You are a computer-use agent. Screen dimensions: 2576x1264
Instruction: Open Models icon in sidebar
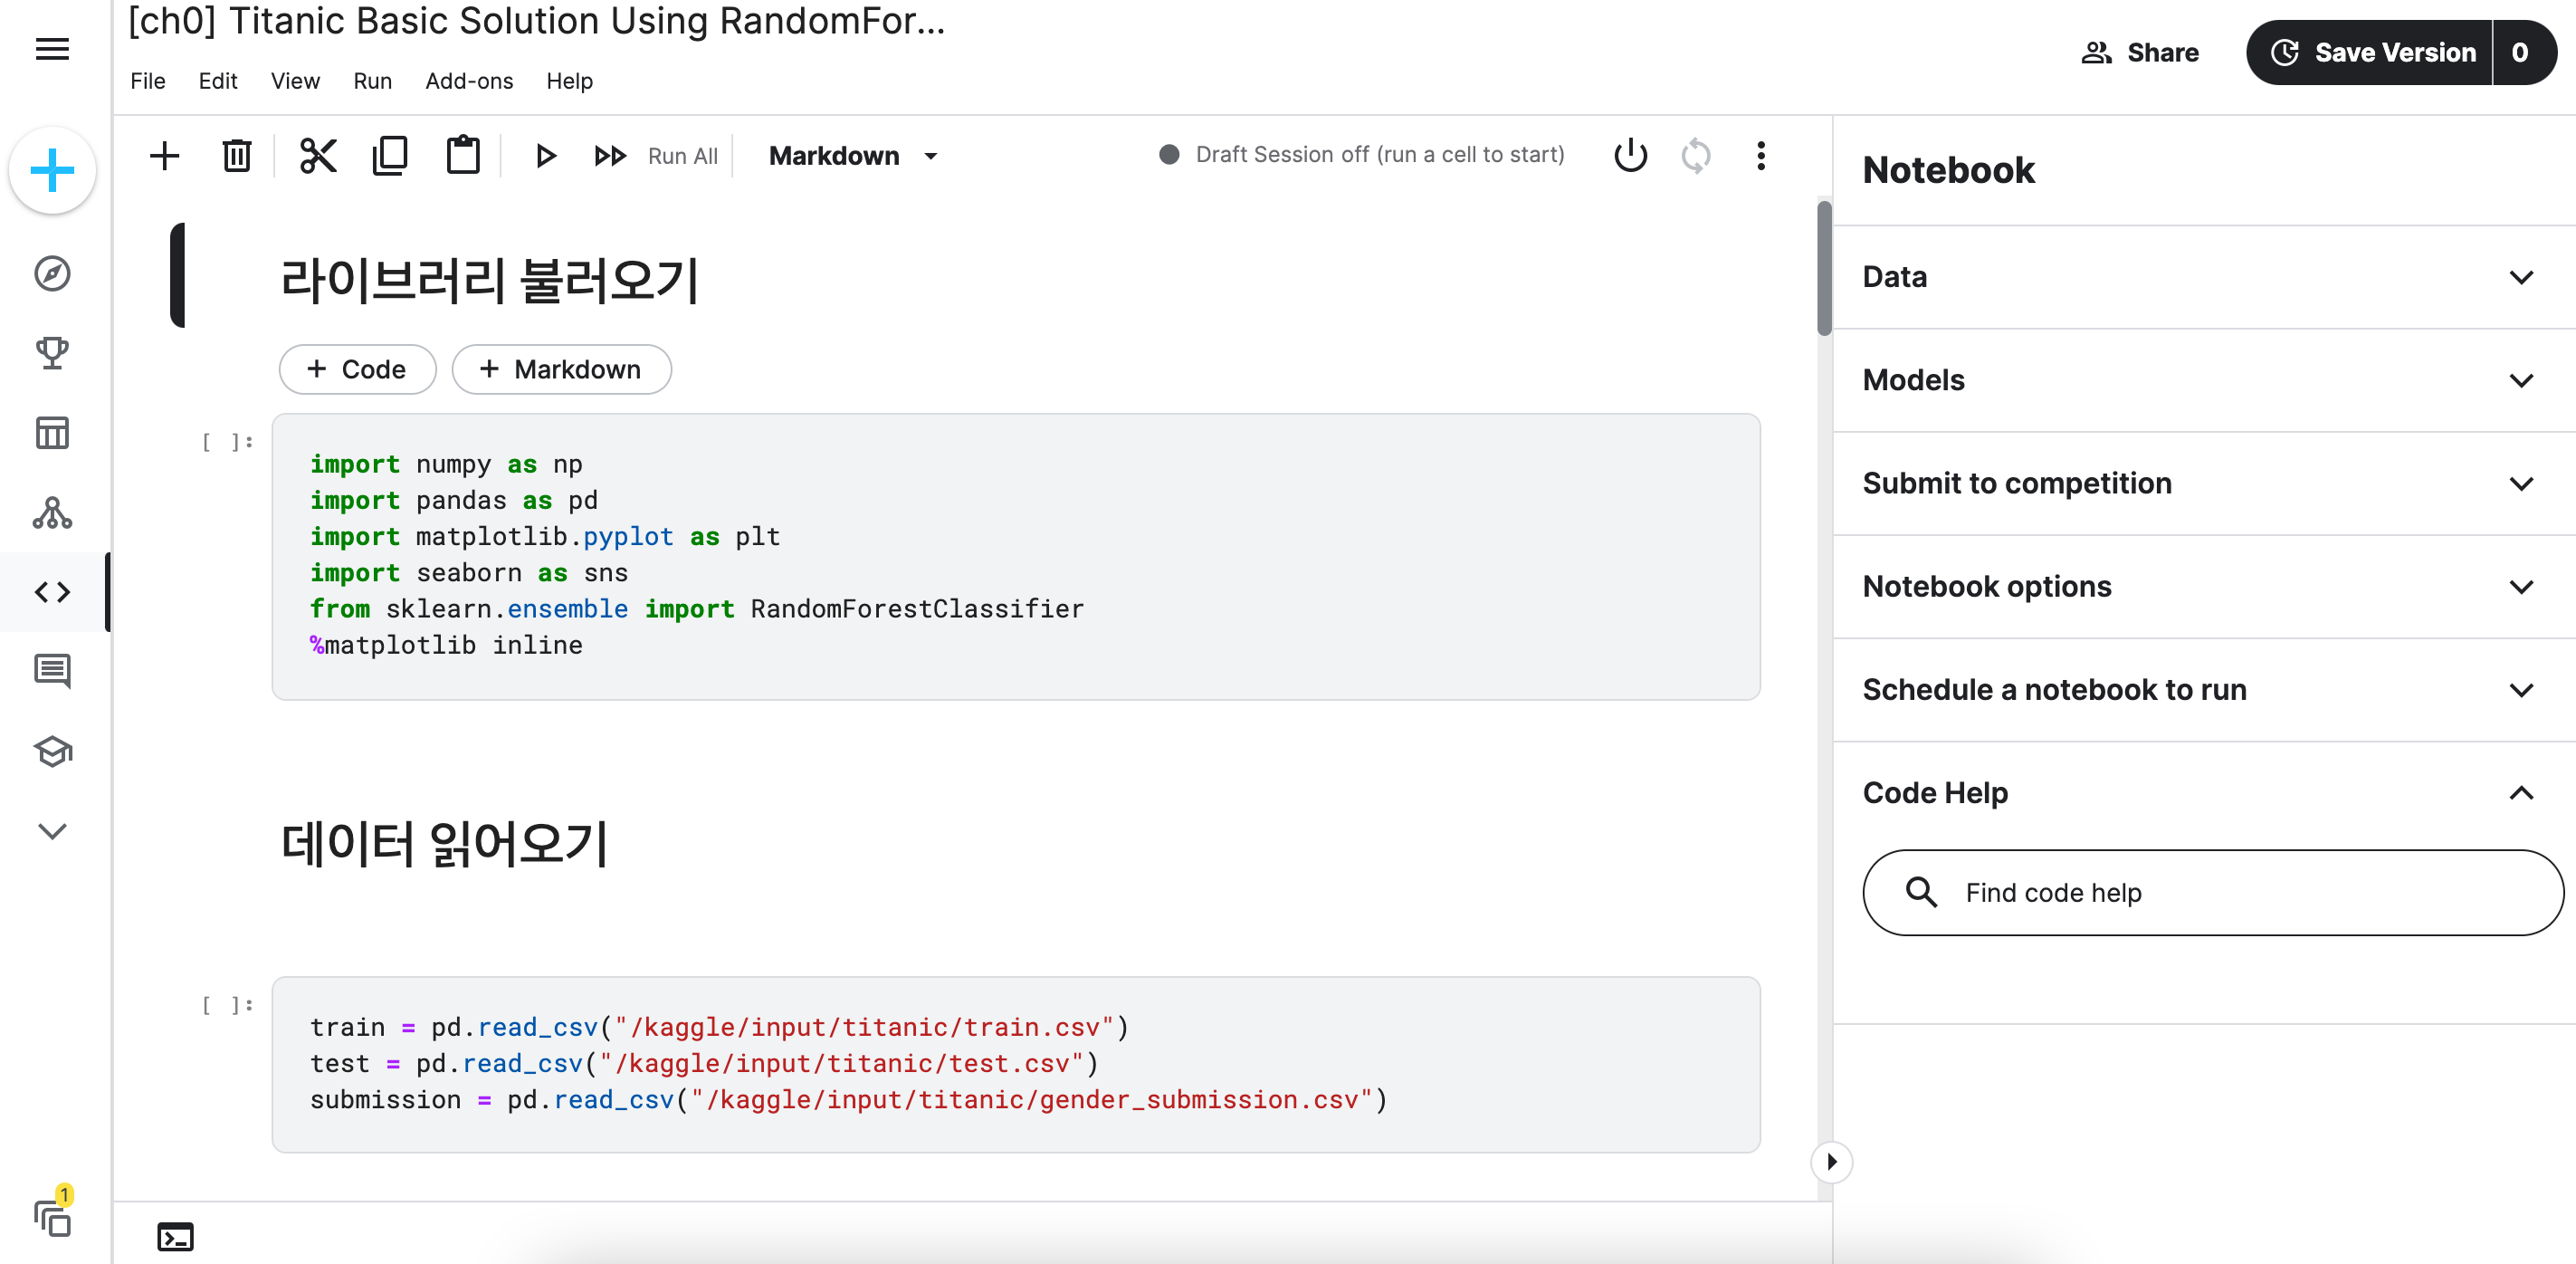click(x=52, y=513)
